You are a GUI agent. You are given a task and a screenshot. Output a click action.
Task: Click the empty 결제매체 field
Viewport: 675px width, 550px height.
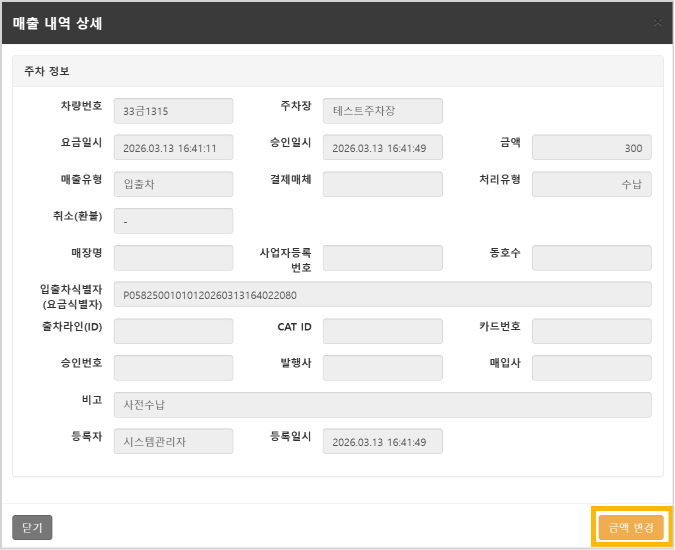(382, 184)
